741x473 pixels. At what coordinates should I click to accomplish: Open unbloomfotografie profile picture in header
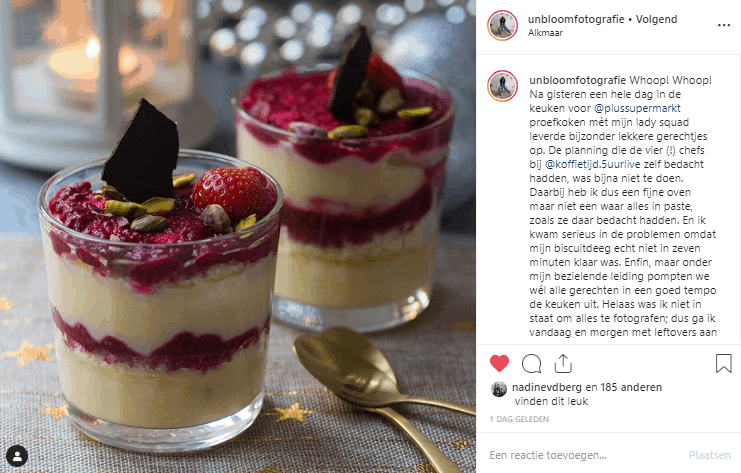pos(502,26)
